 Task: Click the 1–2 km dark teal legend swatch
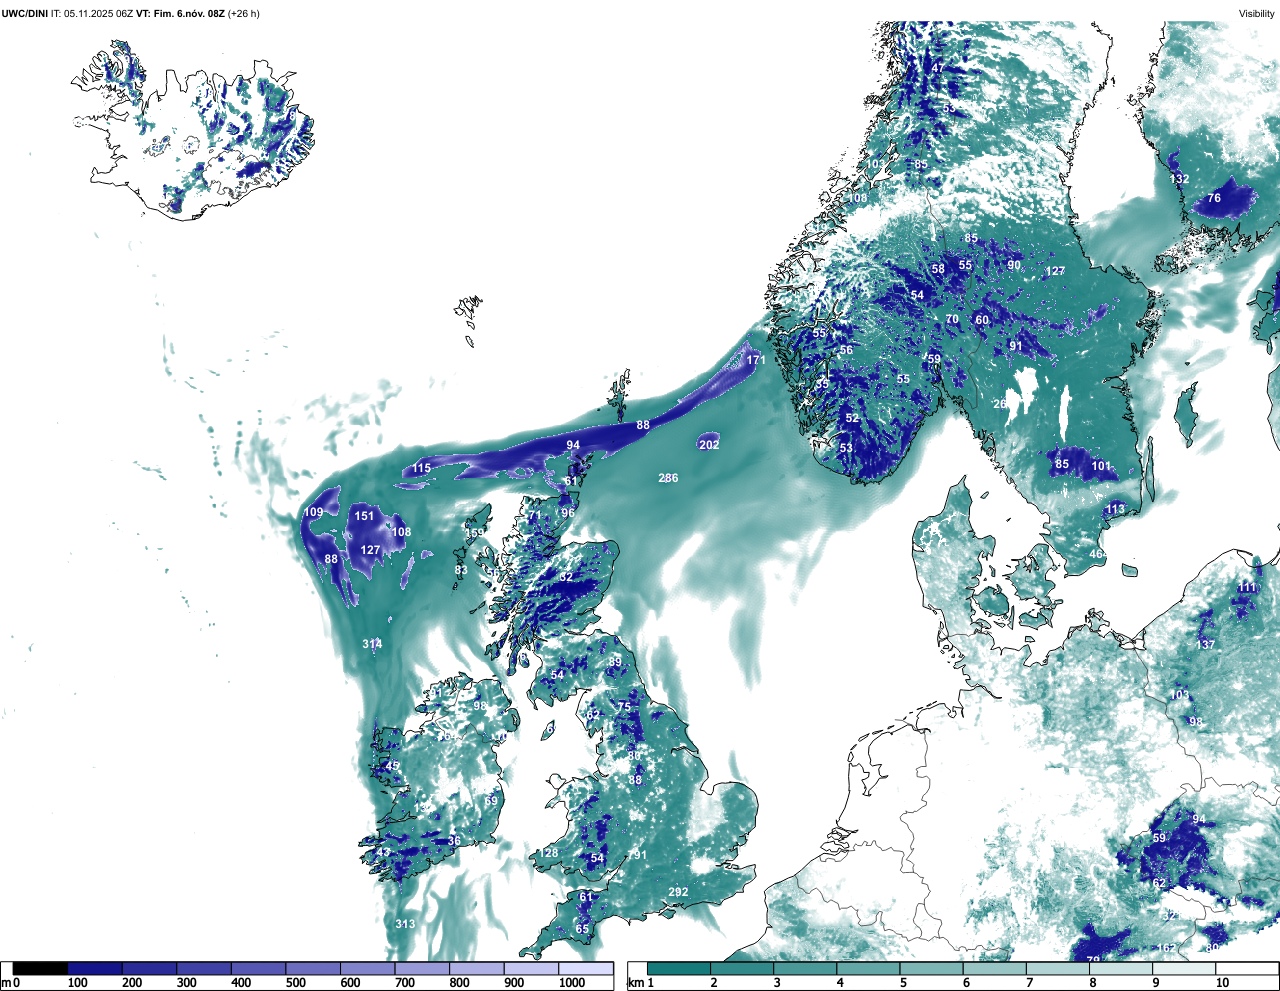(x=679, y=969)
